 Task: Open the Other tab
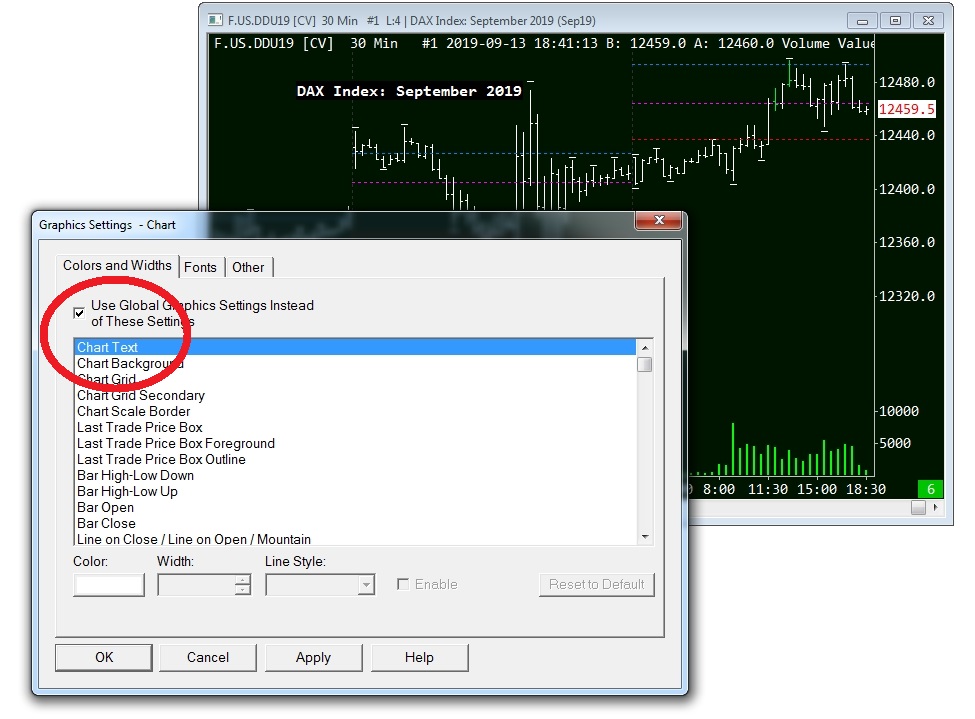tap(248, 267)
